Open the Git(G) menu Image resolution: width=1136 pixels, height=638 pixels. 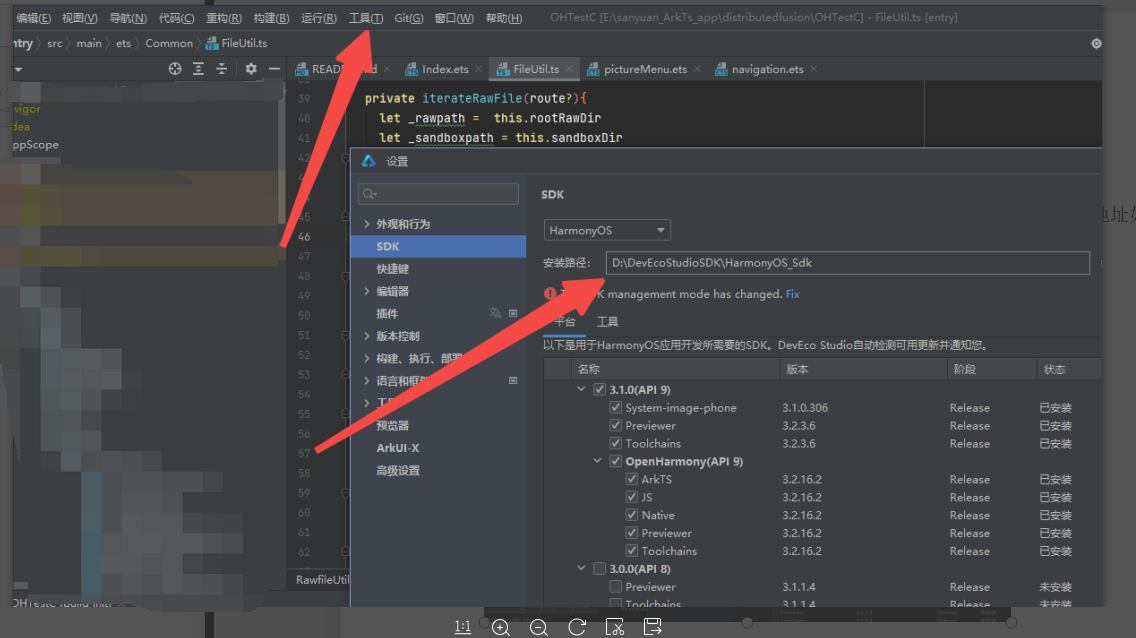pyautogui.click(x=409, y=18)
